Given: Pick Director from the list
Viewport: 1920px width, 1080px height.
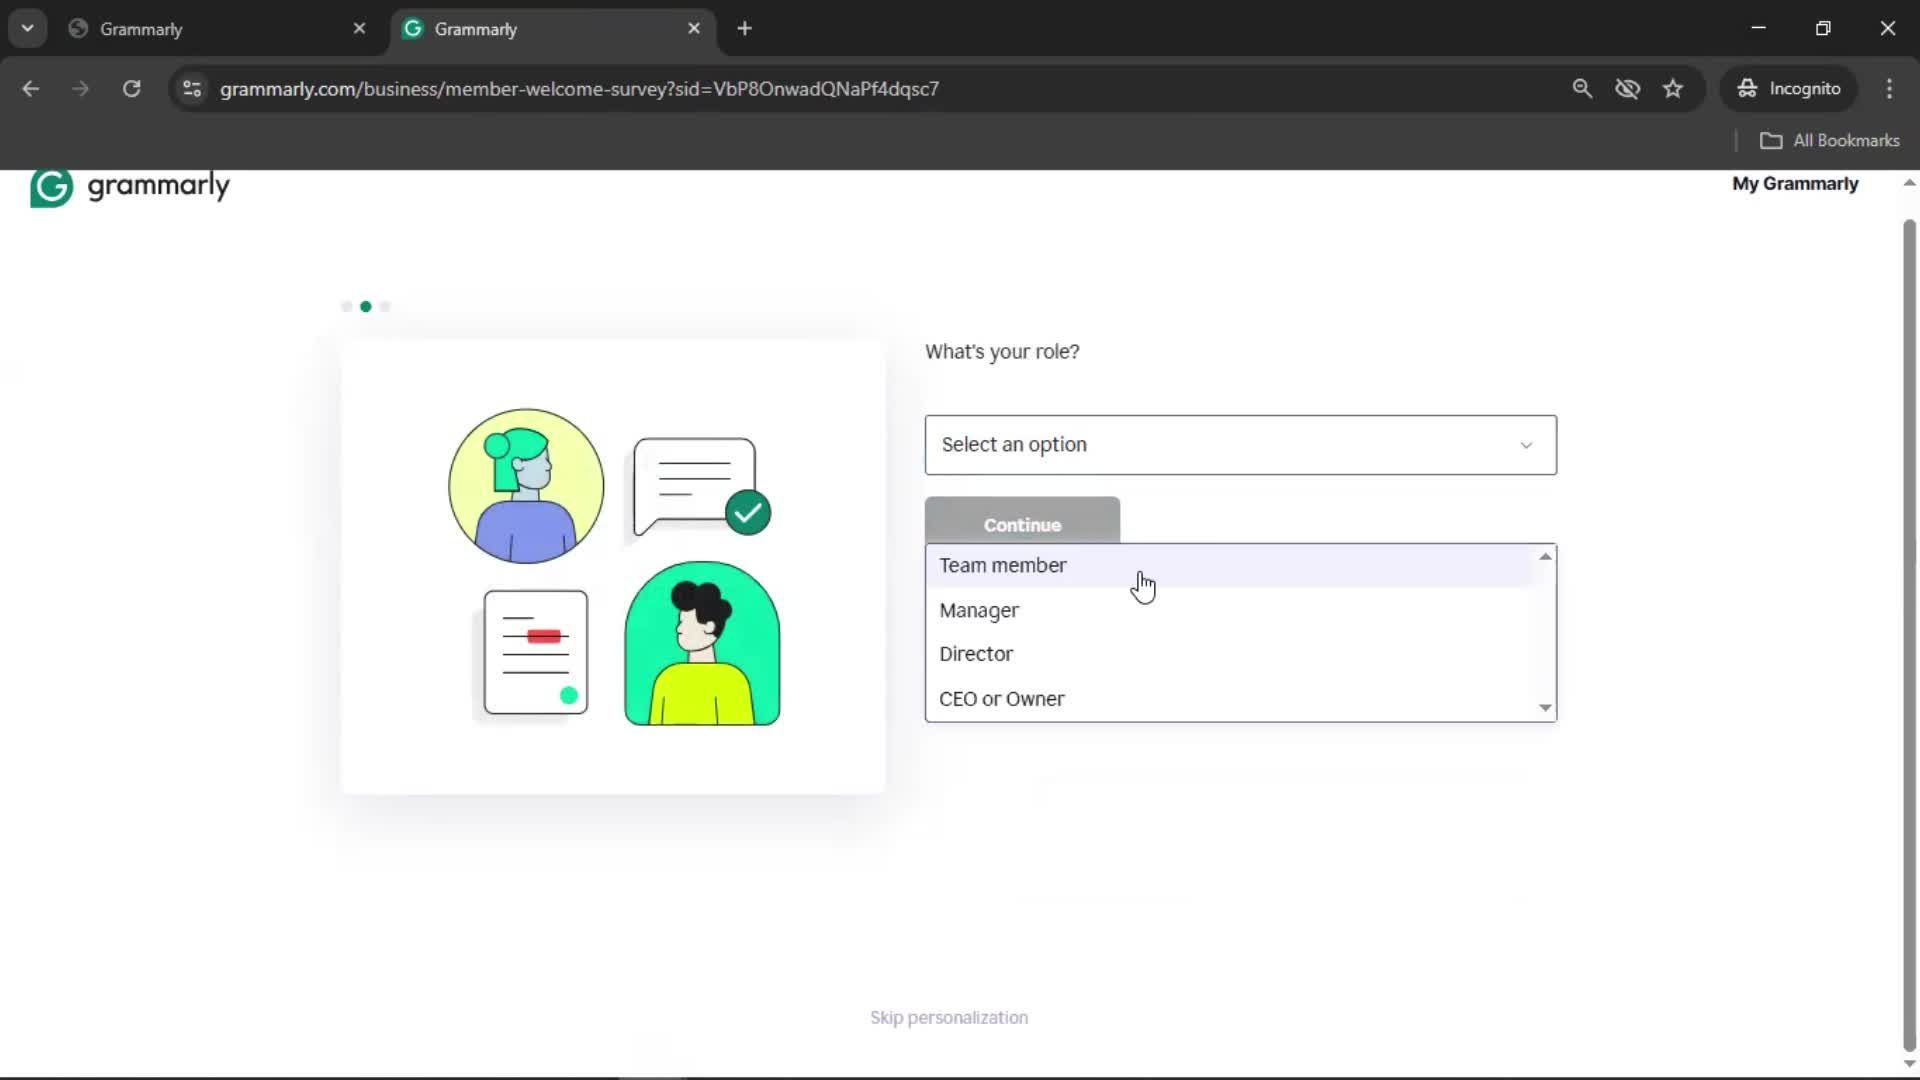Looking at the screenshot, I should click(976, 654).
